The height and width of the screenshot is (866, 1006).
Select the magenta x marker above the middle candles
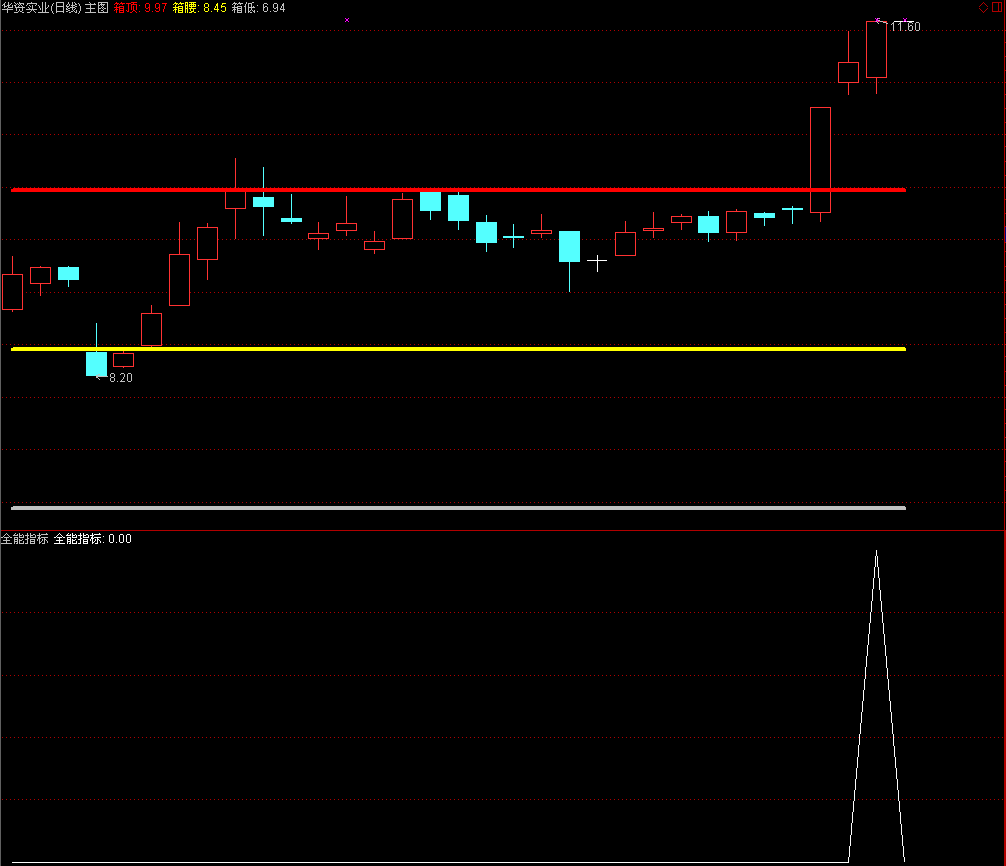pos(347,20)
